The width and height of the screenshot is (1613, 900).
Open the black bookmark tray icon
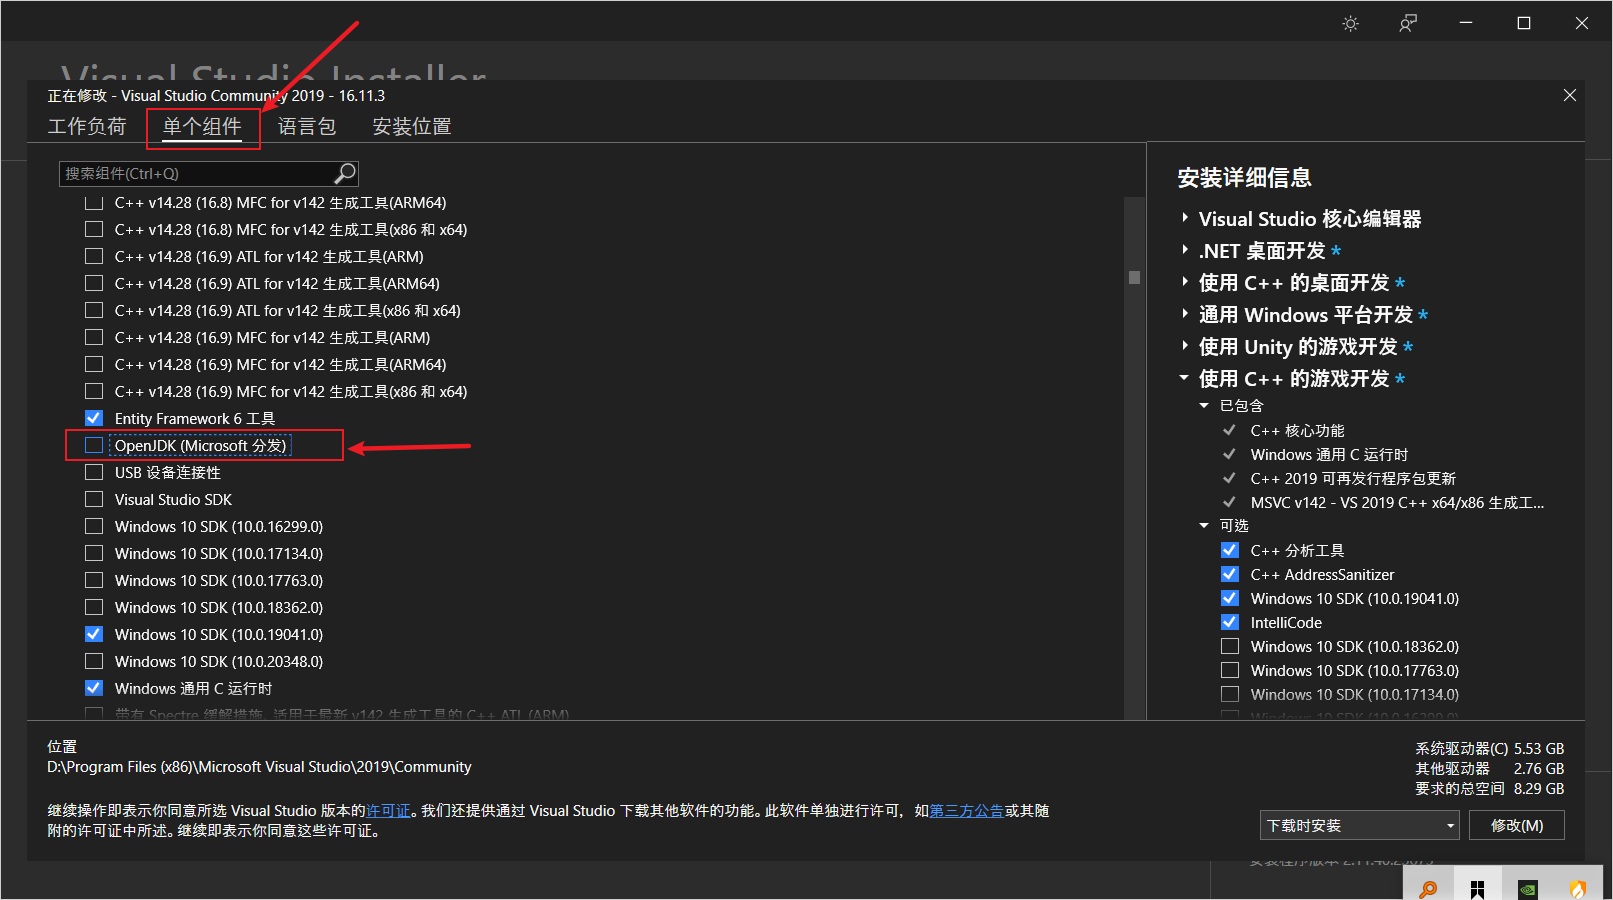(x=1477, y=888)
